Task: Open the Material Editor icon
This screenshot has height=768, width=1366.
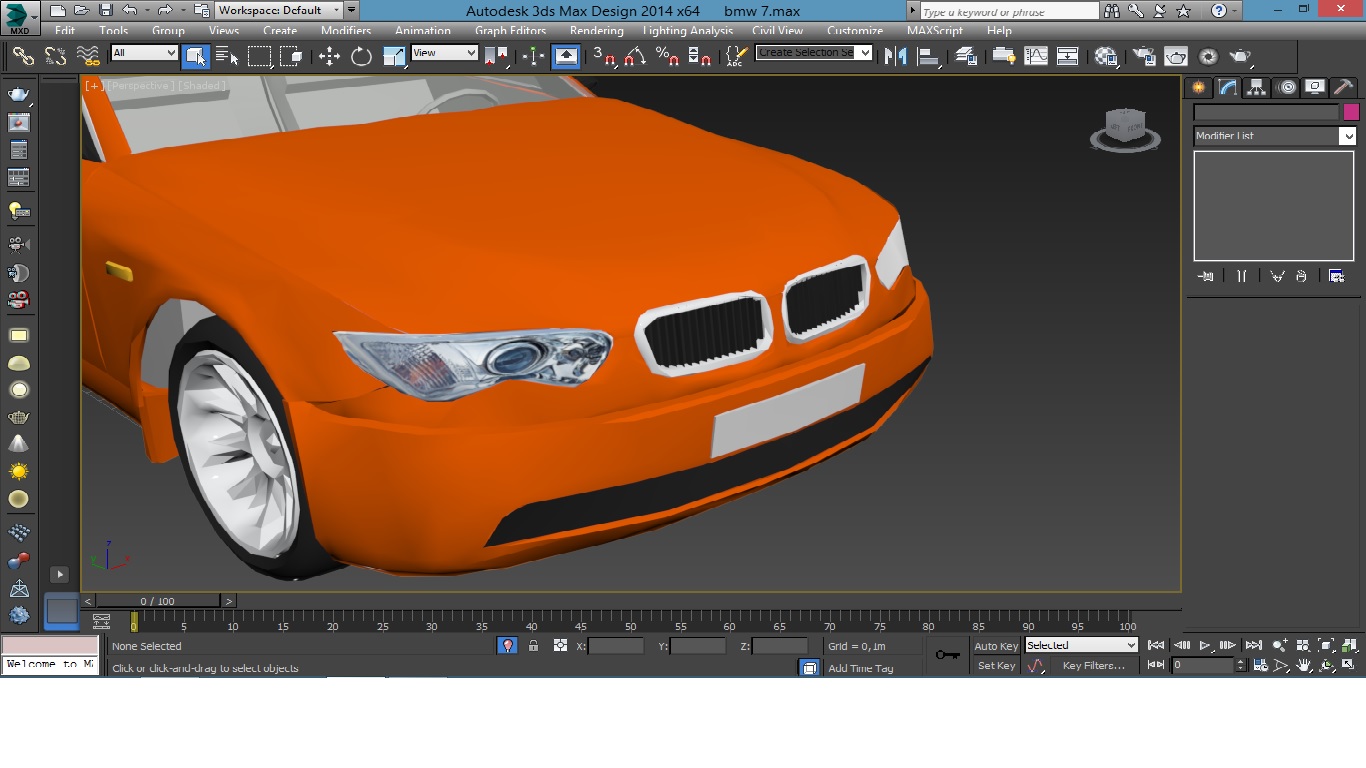Action: [1106, 57]
